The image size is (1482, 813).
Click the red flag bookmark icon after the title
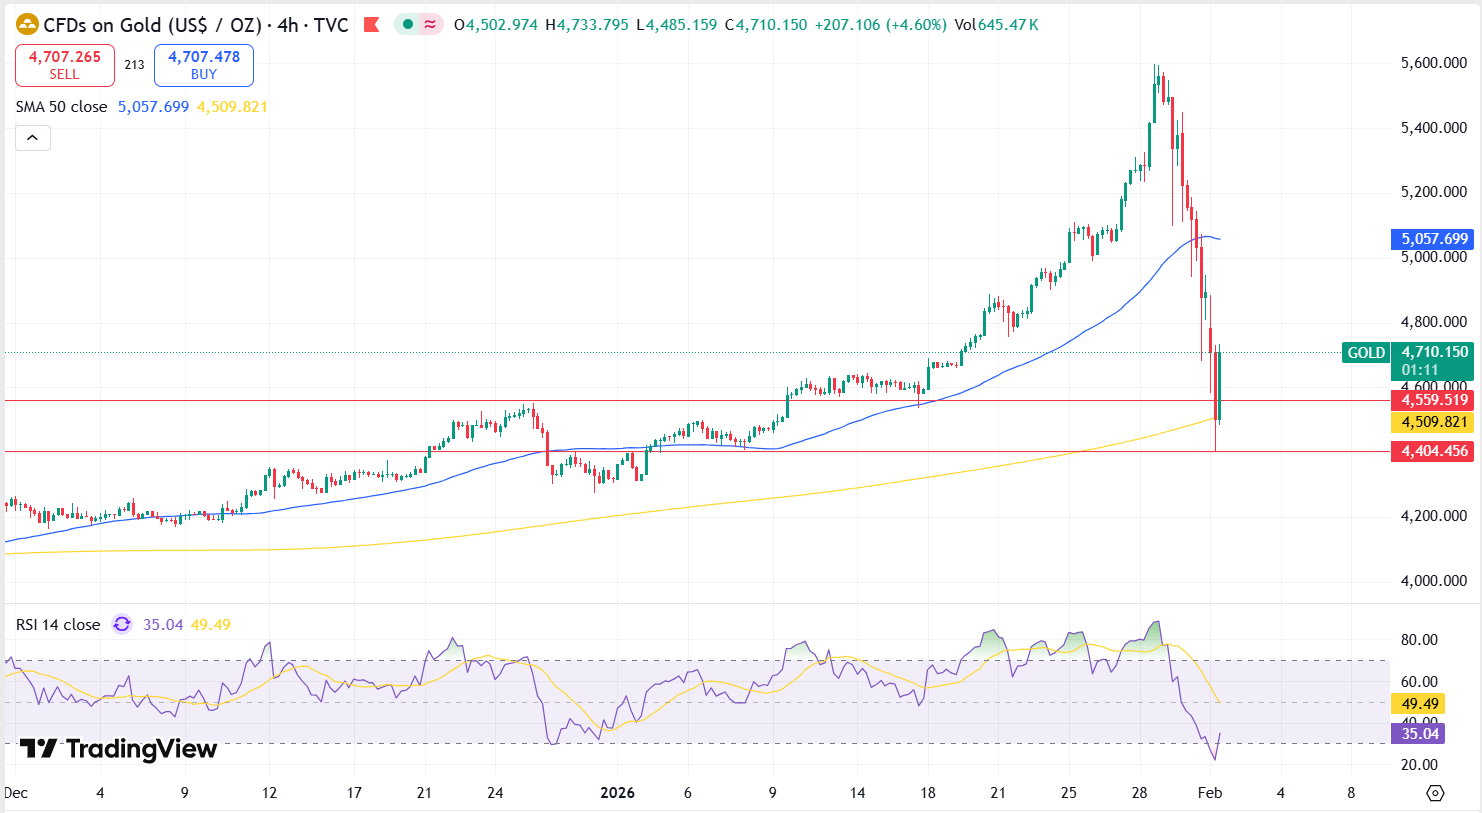point(371,24)
